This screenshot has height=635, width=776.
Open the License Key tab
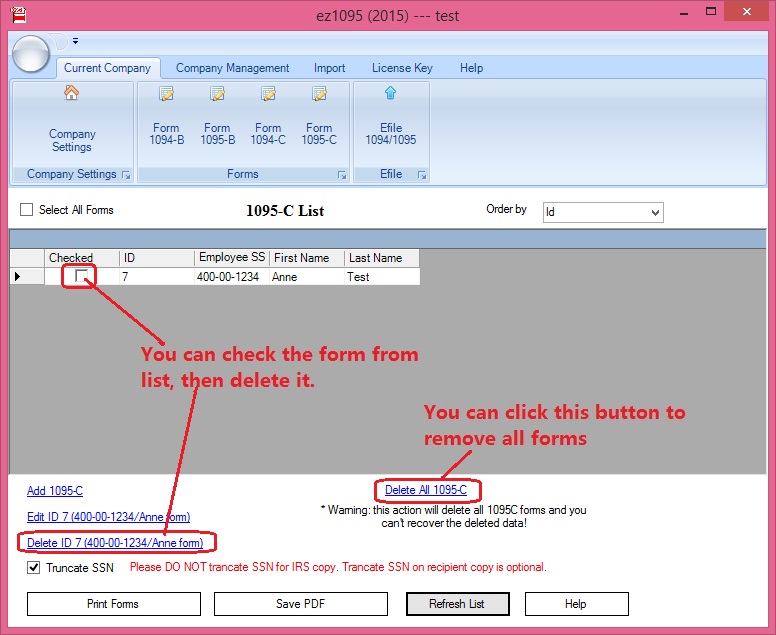[x=402, y=68]
